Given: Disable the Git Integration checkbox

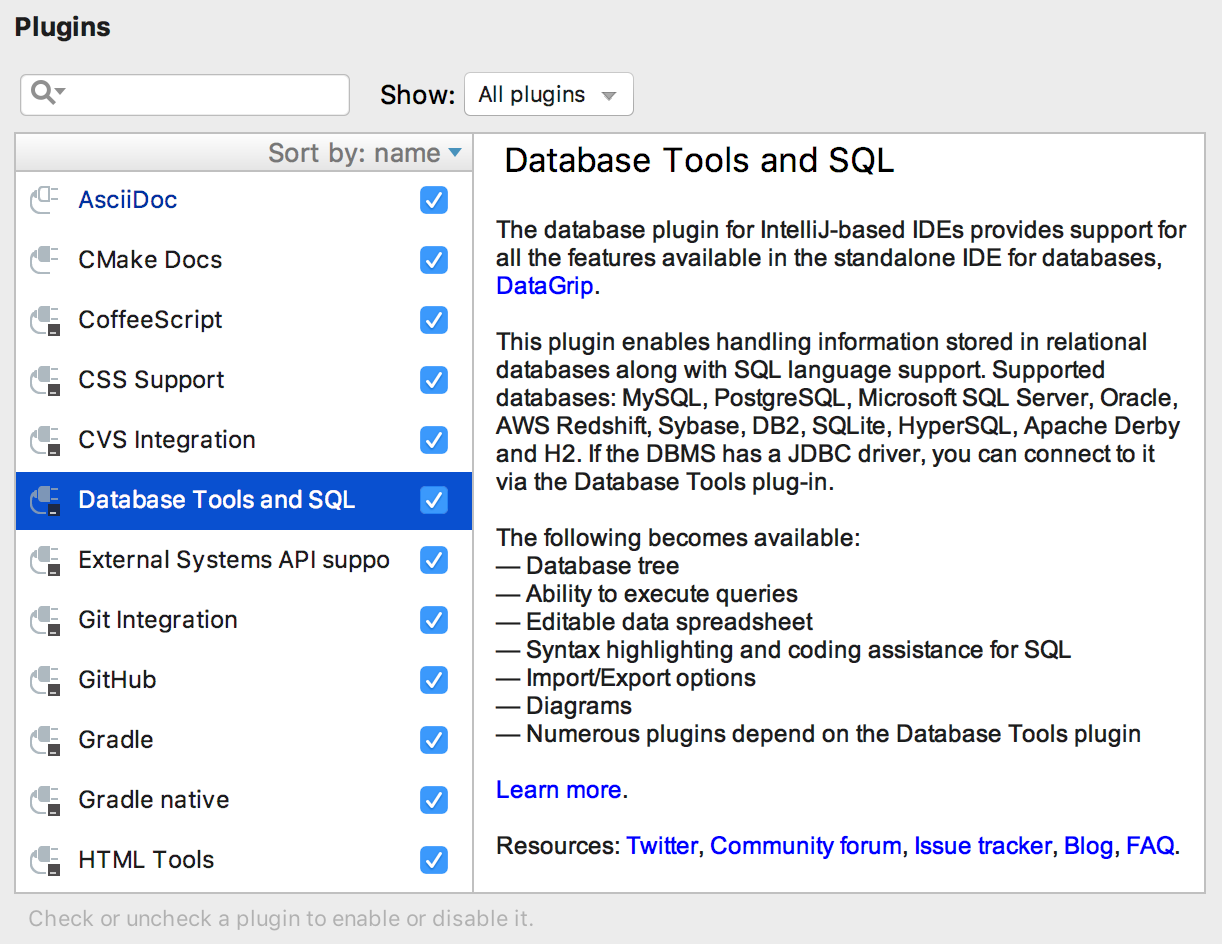Looking at the screenshot, I should point(434,620).
